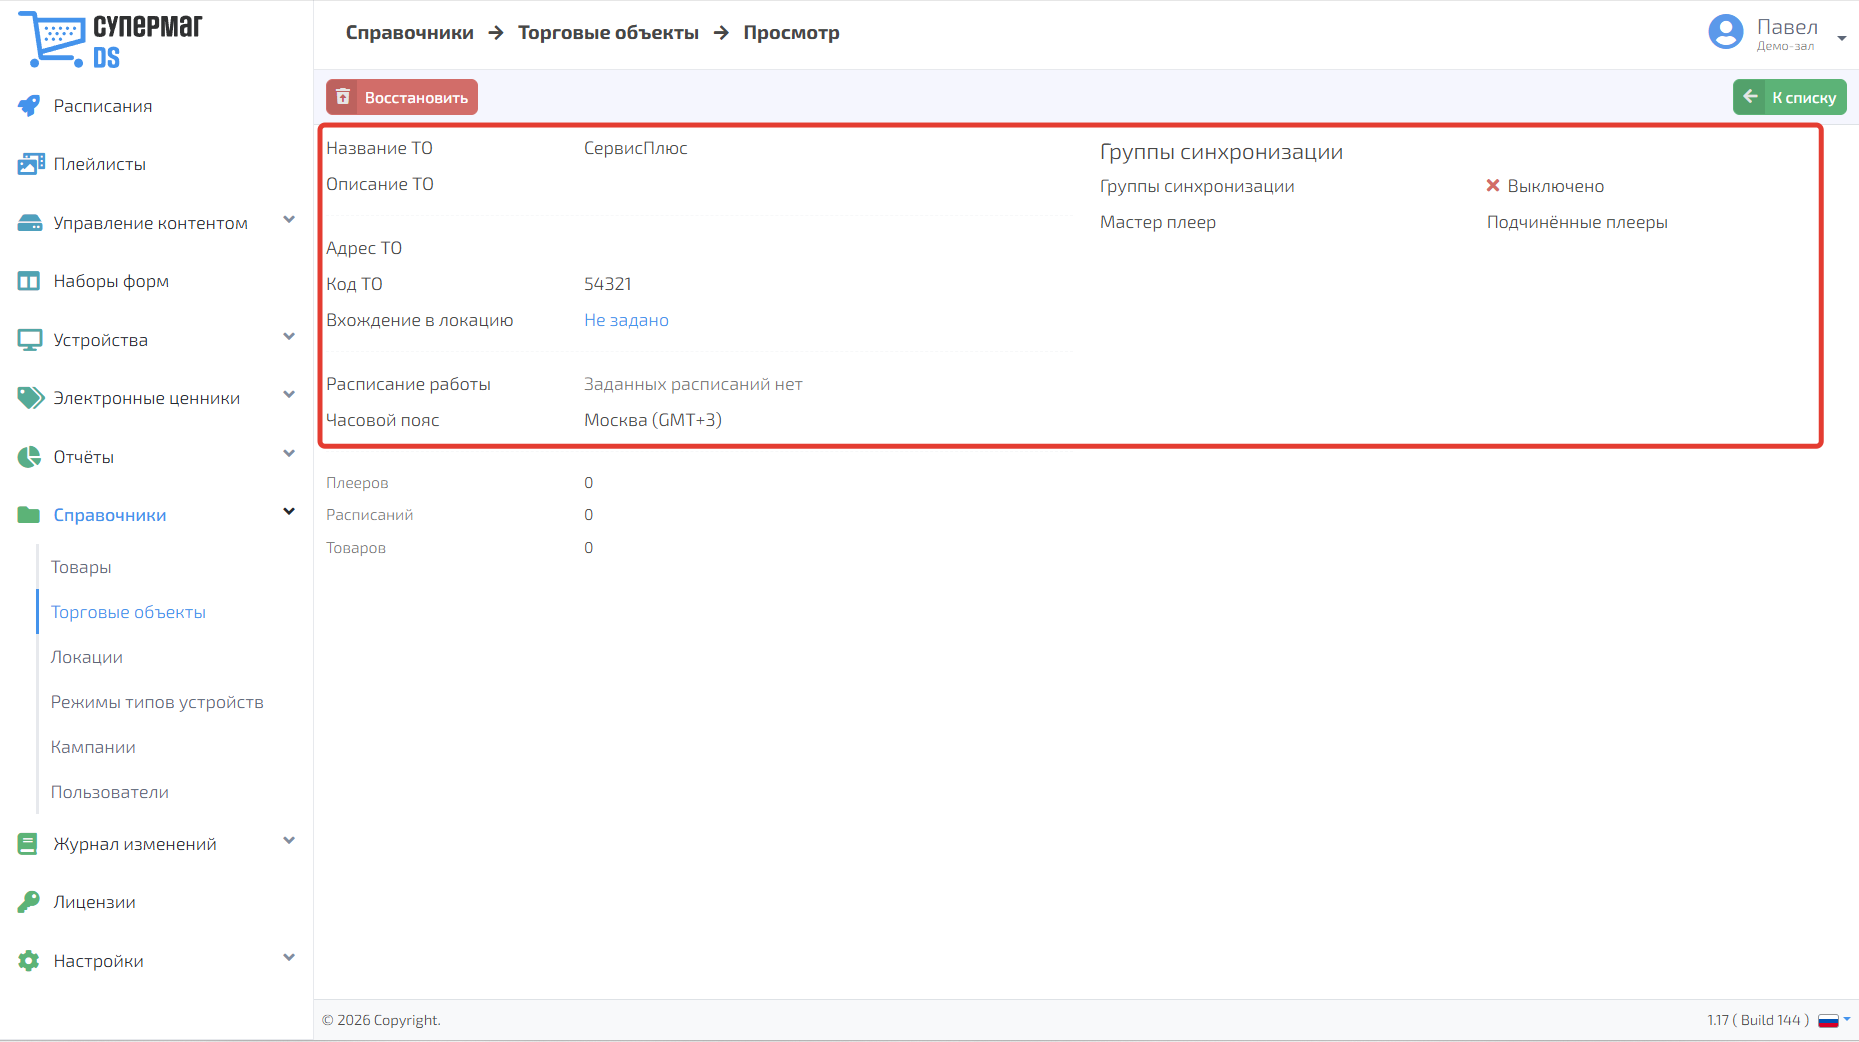Click the red Восстановить button
The height and width of the screenshot is (1042, 1859).
402,97
